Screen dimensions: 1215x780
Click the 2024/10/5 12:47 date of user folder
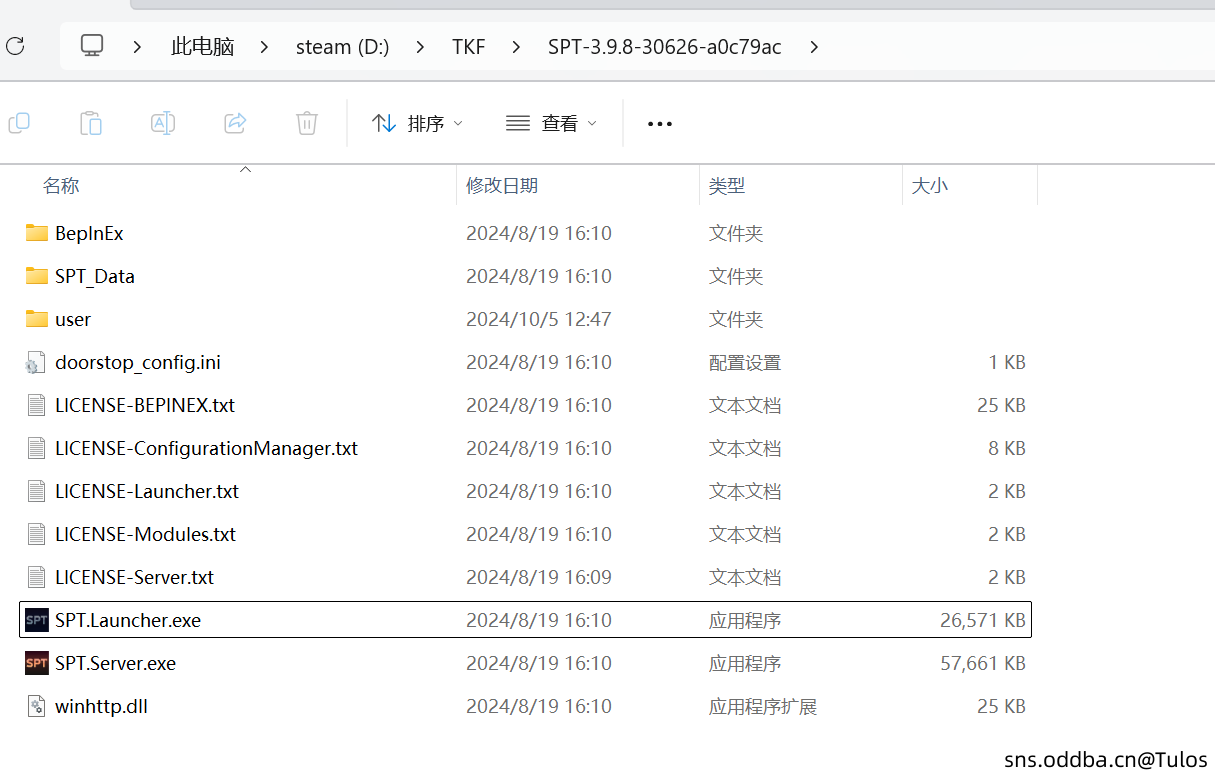pyautogui.click(x=539, y=319)
